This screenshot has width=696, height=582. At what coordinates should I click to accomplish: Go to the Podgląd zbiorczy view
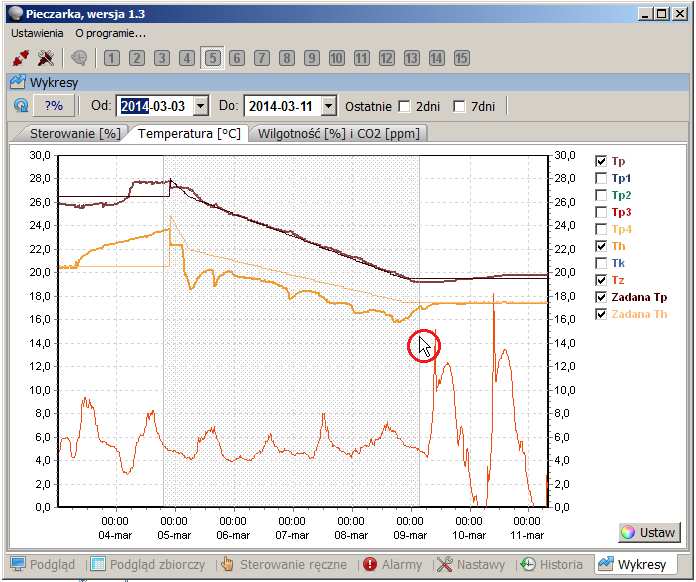[148, 565]
